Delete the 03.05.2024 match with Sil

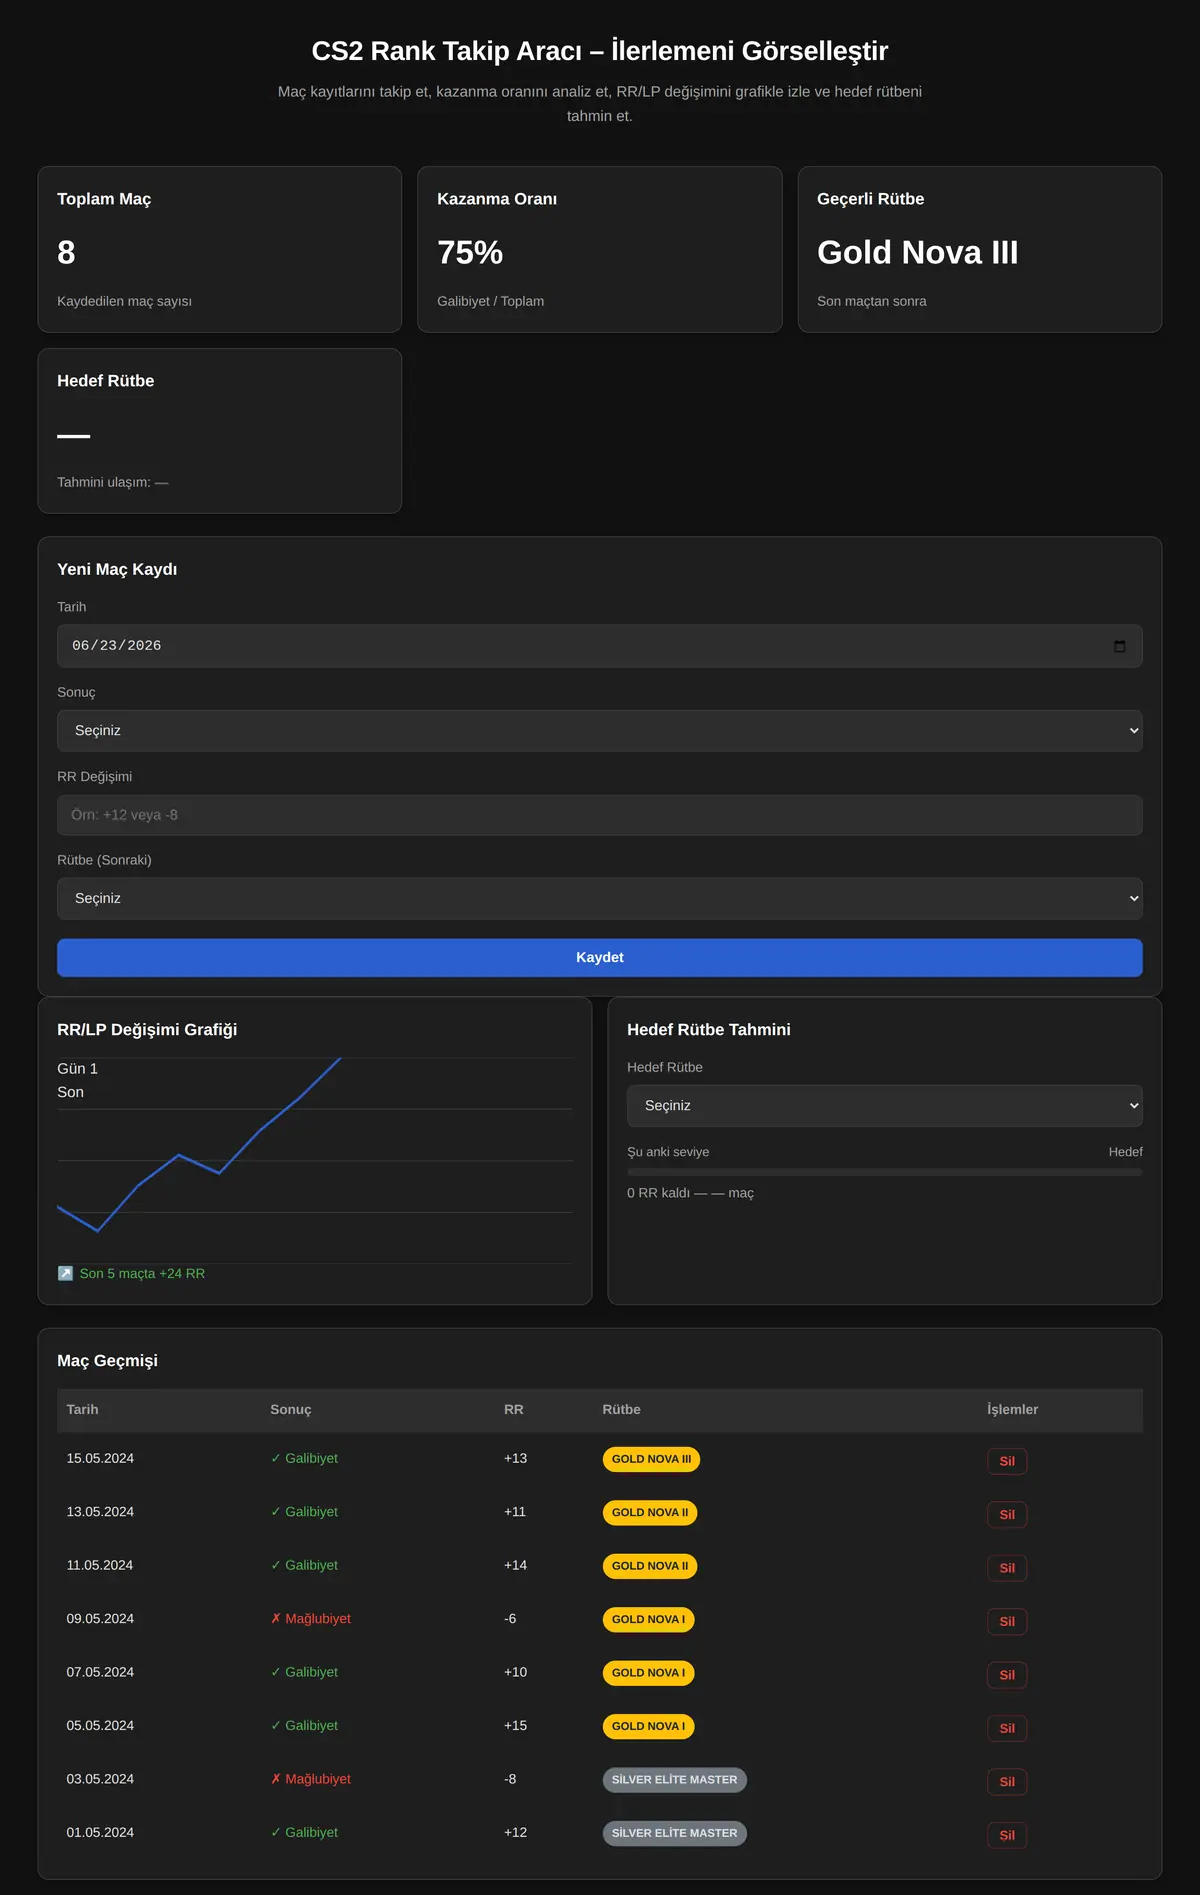pos(1007,1781)
